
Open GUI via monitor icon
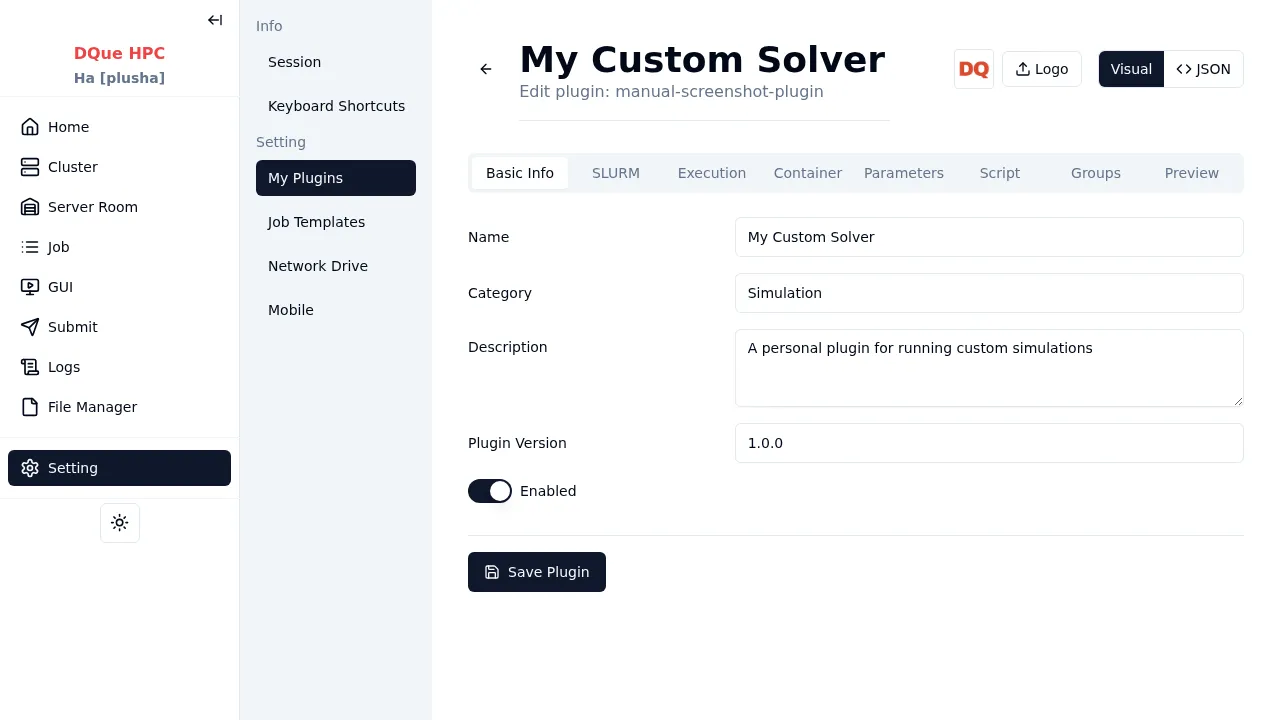30,287
